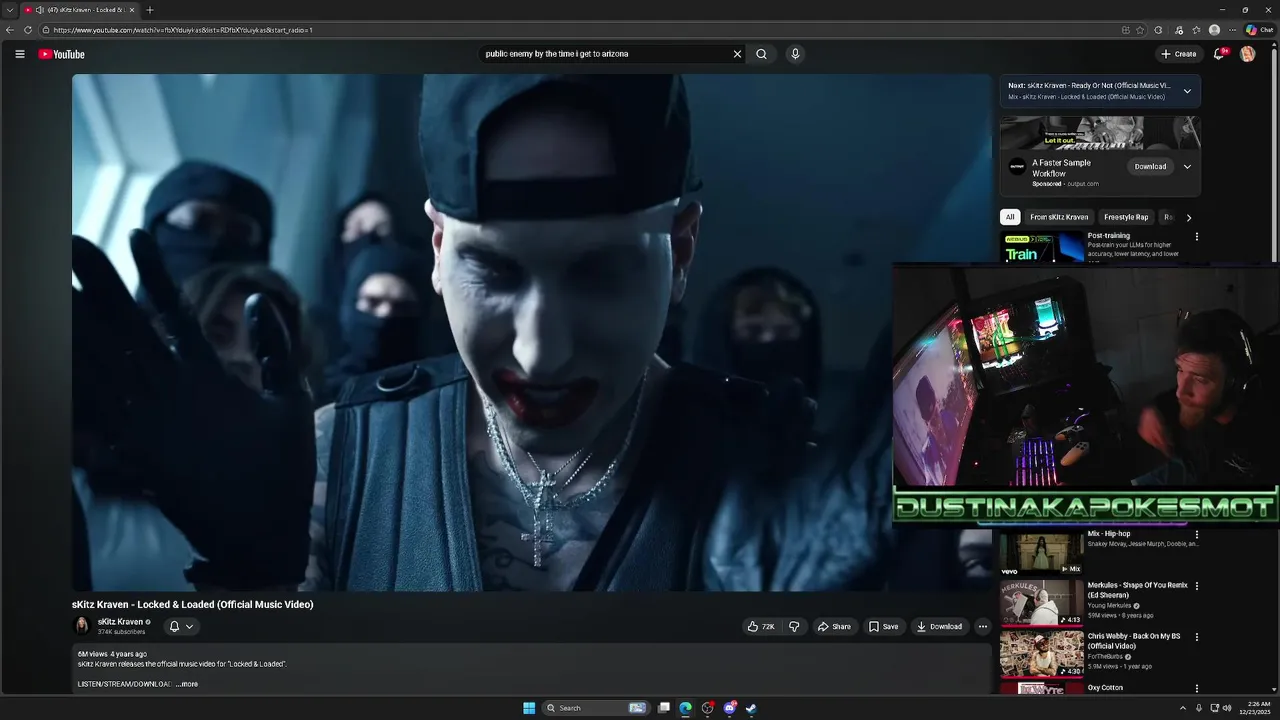Open Steam from the taskbar
The image size is (1280, 720).
(751, 708)
